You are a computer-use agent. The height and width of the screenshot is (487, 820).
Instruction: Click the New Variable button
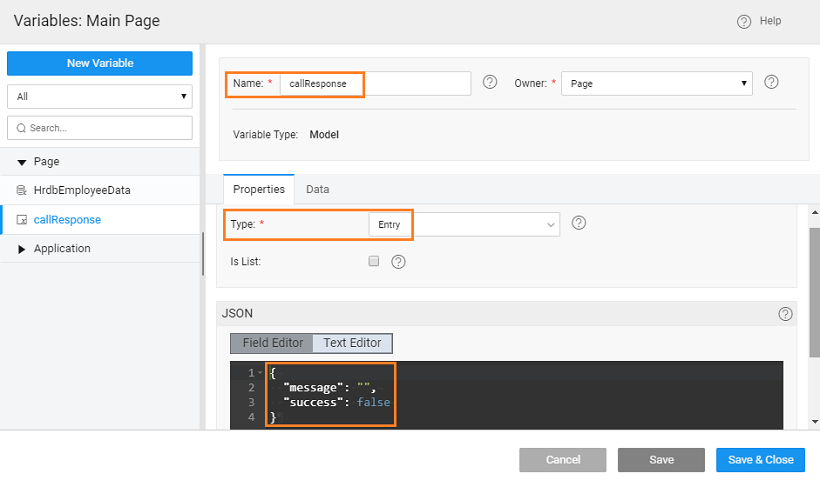pos(99,63)
